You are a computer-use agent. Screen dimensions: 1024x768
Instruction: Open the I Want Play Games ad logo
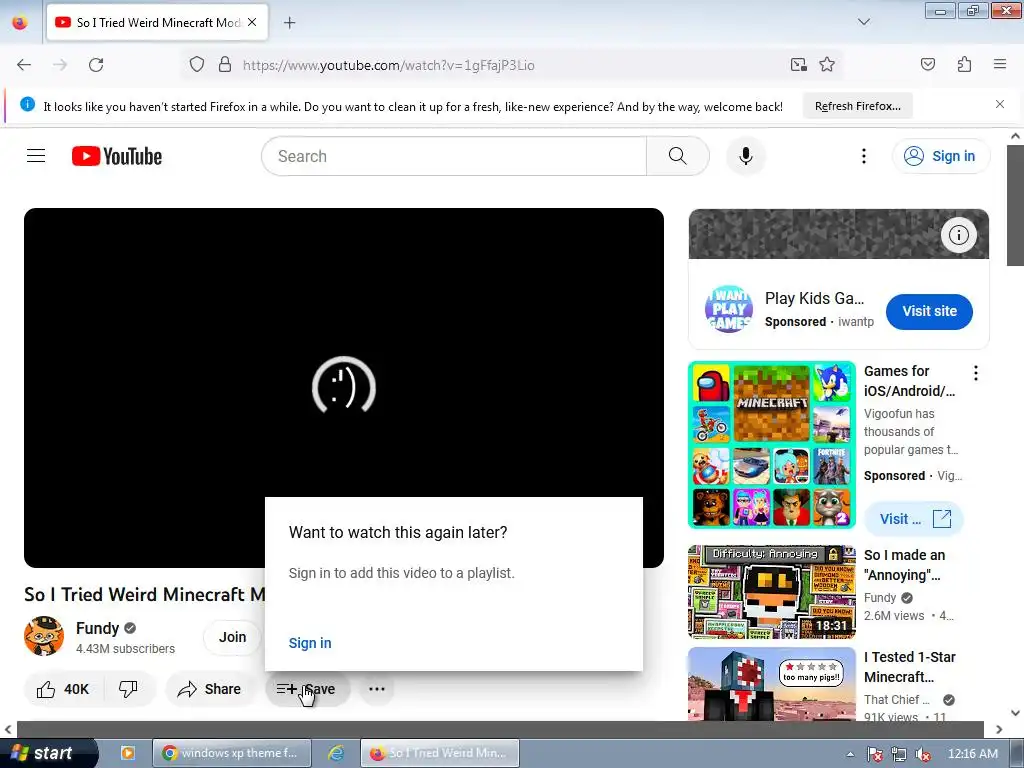728,309
